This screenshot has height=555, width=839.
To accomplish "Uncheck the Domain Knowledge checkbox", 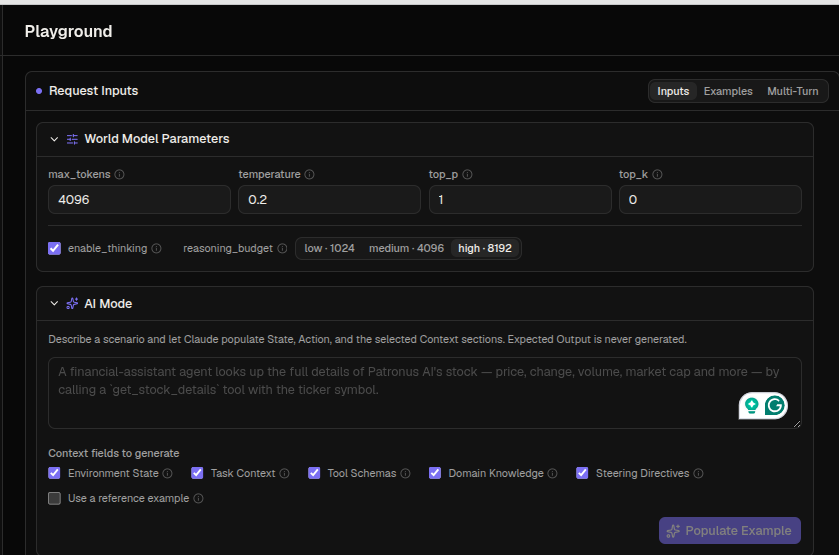I will (435, 473).
